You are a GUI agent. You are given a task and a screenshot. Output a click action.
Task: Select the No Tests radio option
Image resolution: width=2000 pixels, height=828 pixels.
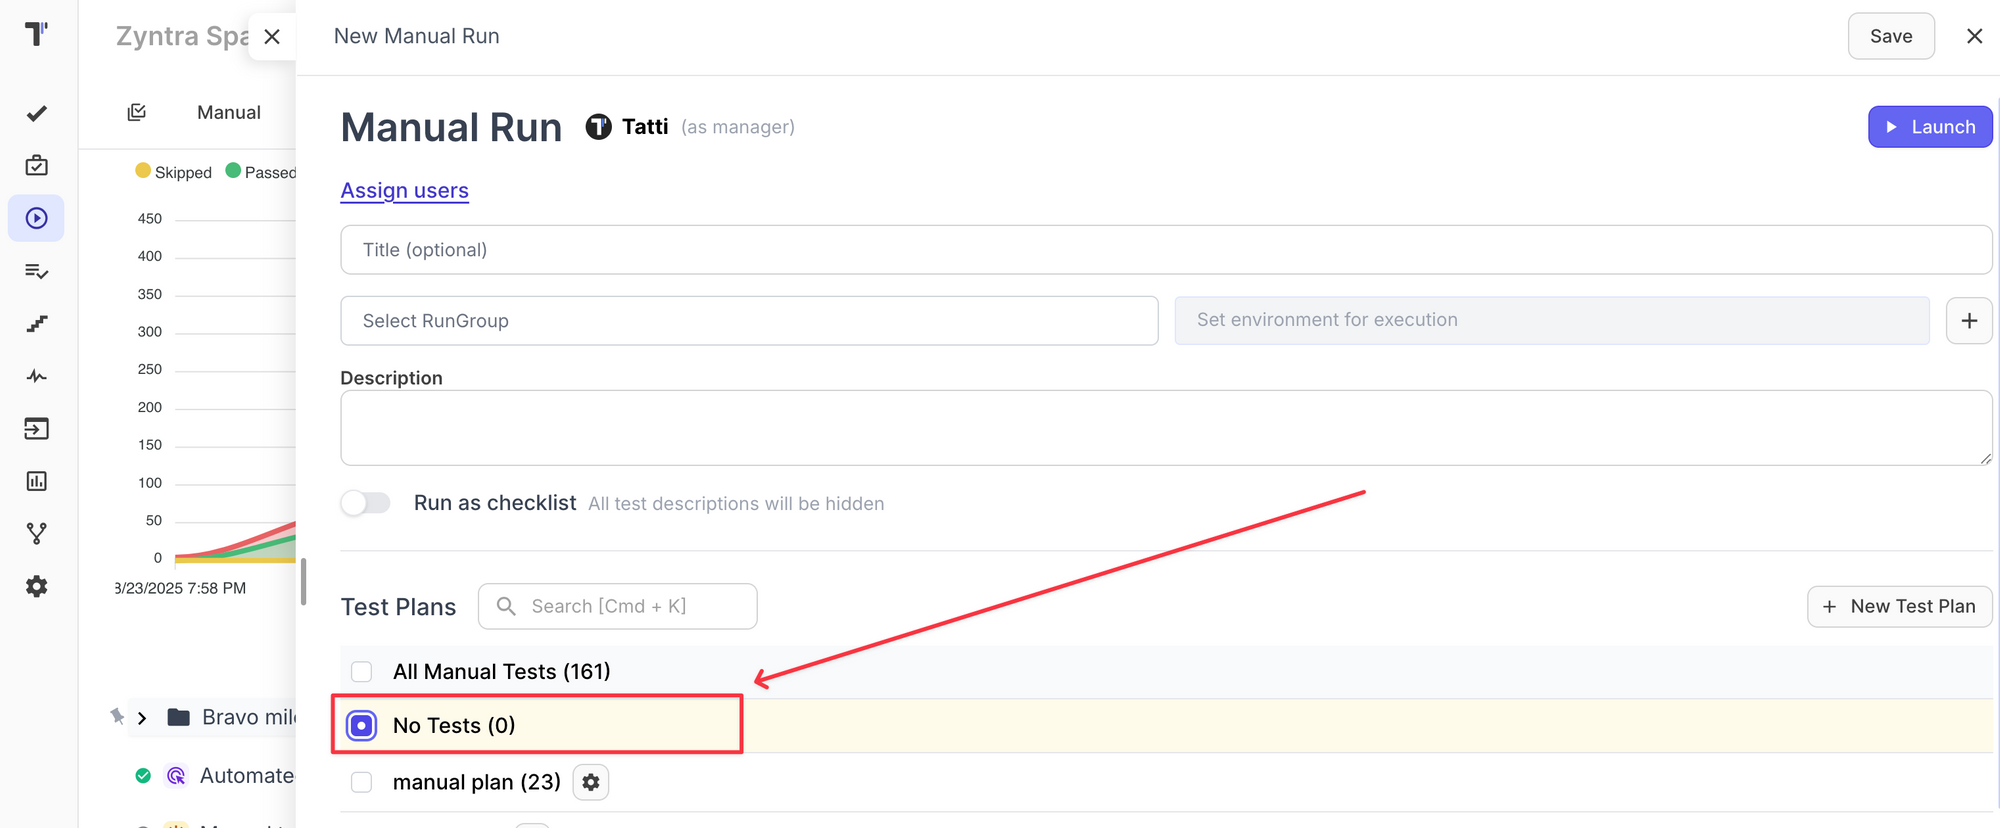click(362, 725)
